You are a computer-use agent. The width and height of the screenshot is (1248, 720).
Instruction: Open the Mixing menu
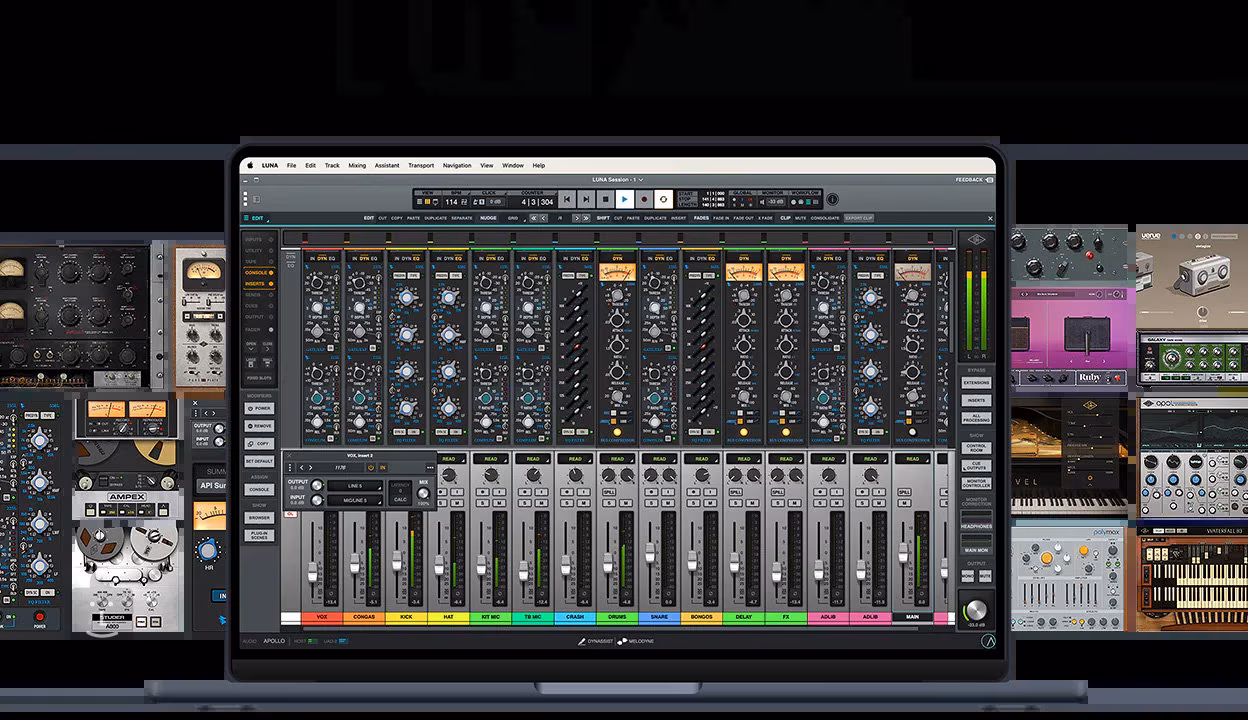click(357, 165)
